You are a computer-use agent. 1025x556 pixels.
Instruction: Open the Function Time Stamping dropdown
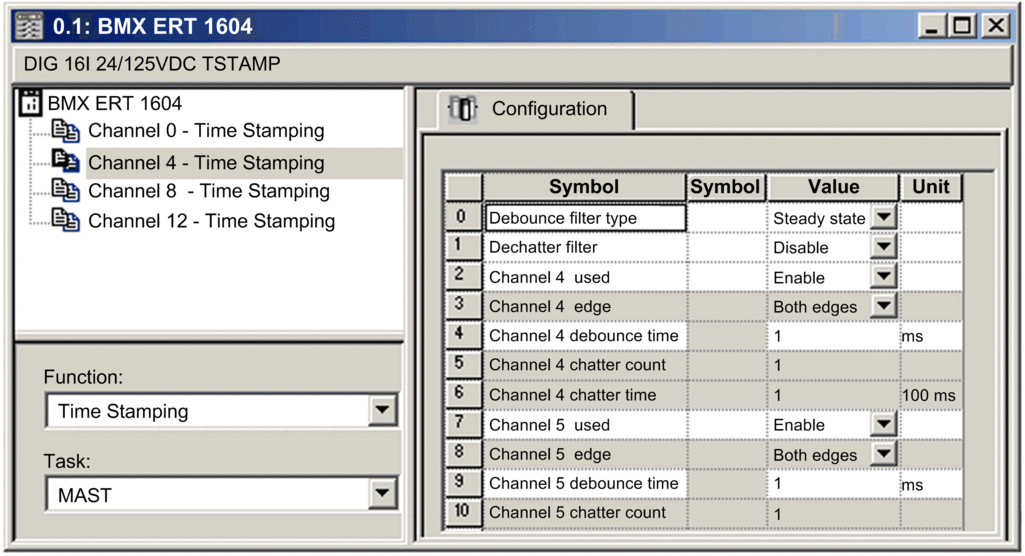click(382, 411)
